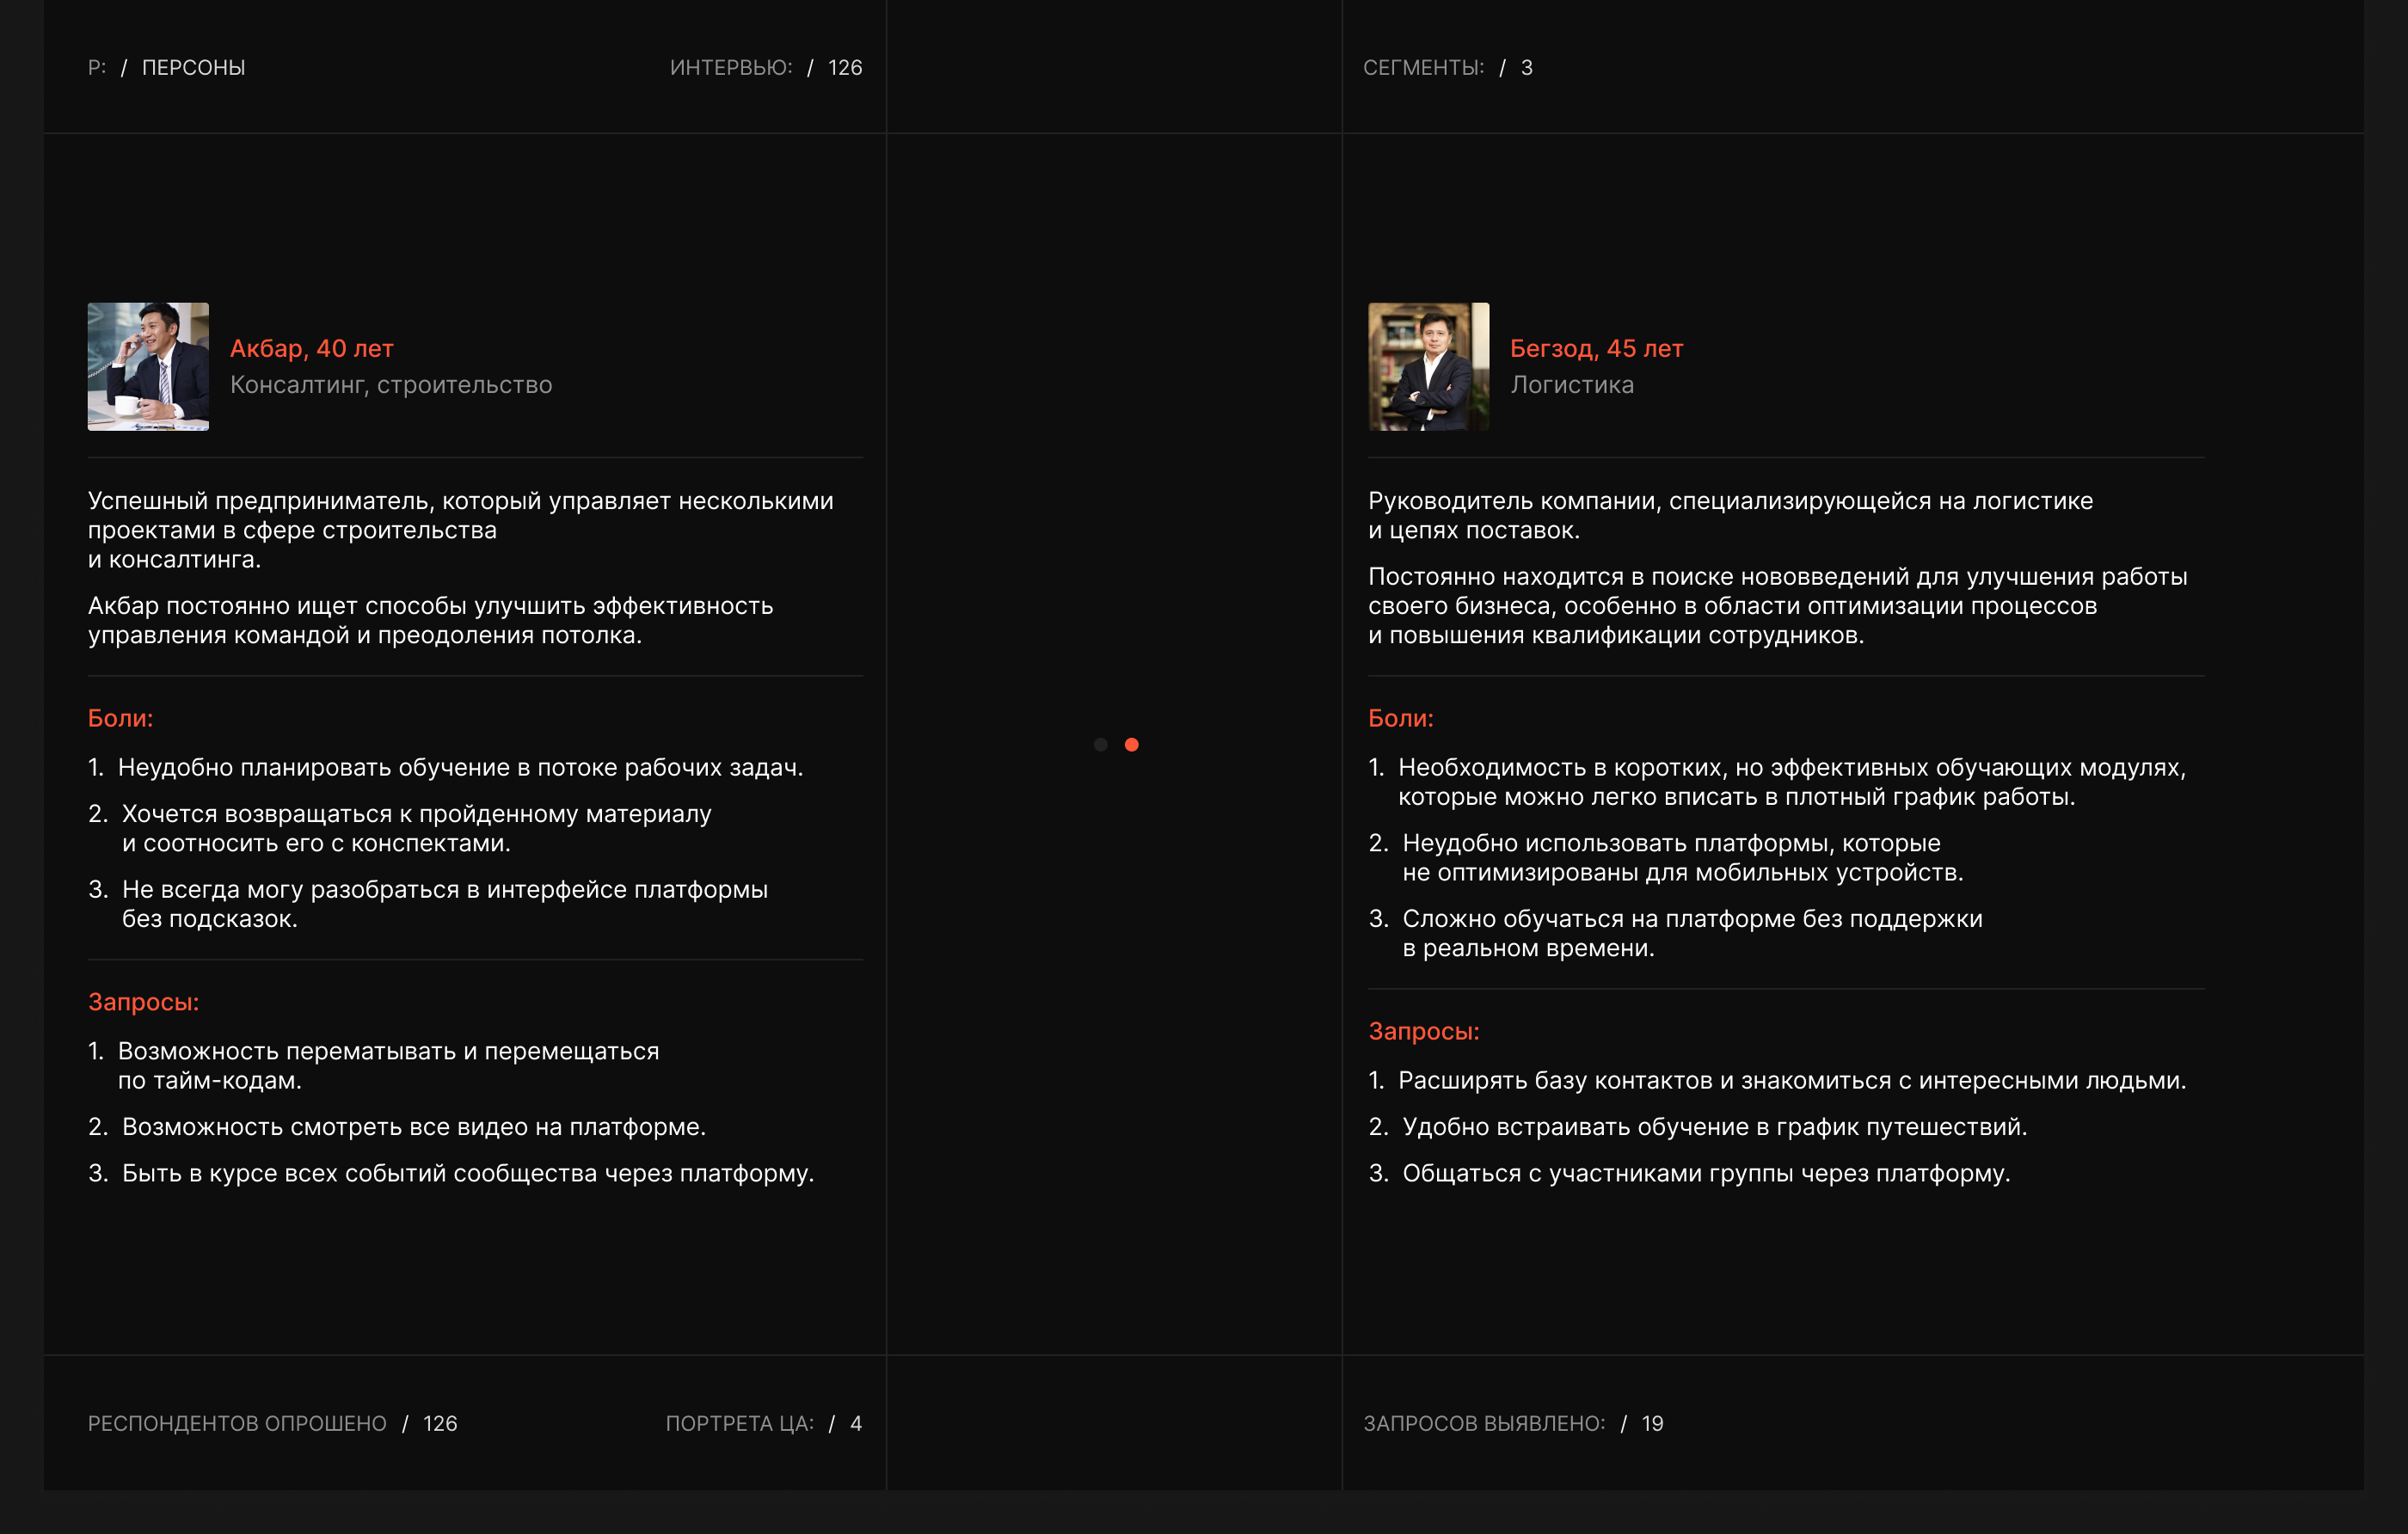Click Bekzod's Запросы section heading
This screenshot has height=1534, width=2408.
[1423, 1030]
